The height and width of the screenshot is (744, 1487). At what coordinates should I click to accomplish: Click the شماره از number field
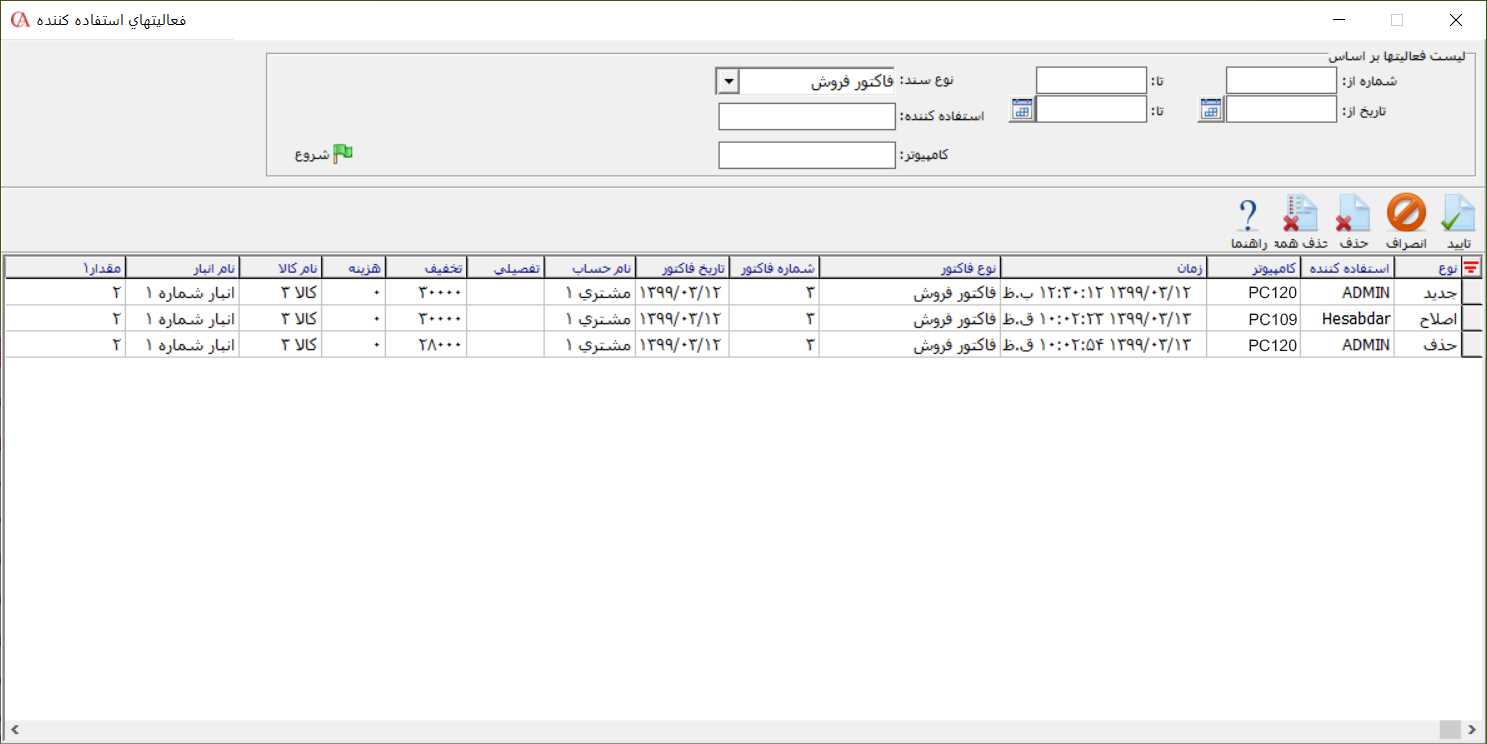1280,80
